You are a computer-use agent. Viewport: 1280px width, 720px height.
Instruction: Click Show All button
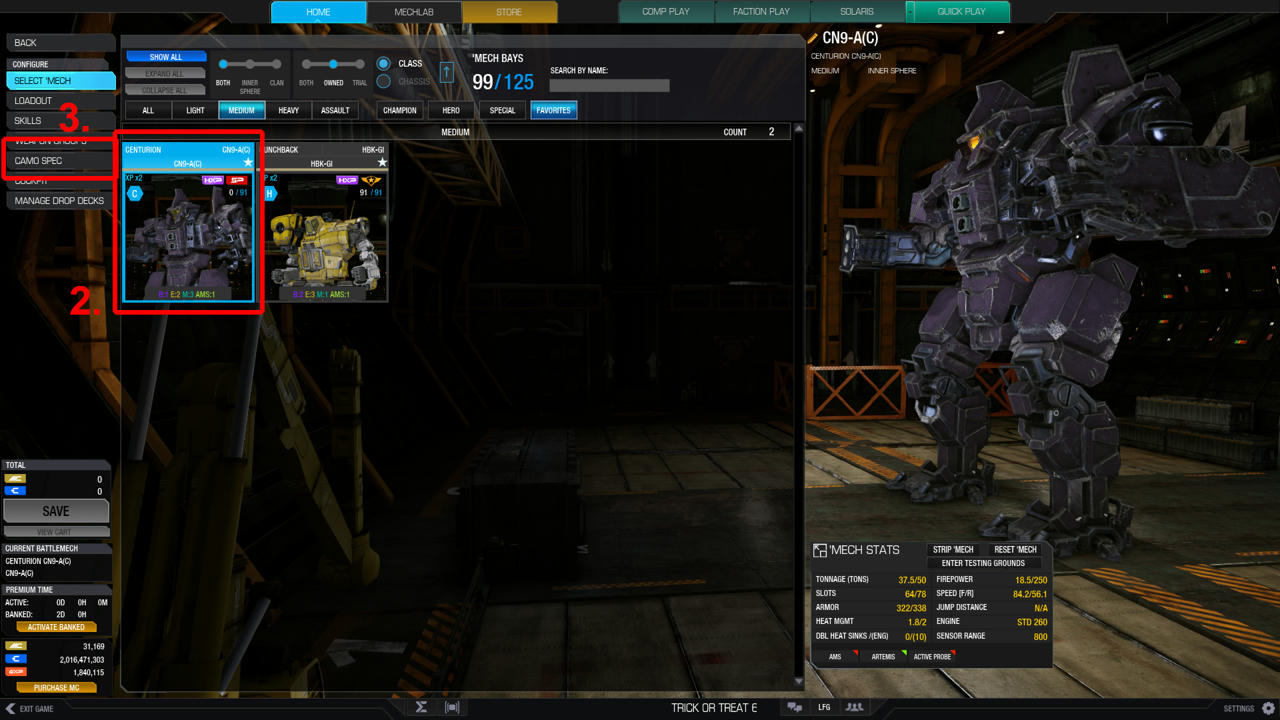pos(166,57)
